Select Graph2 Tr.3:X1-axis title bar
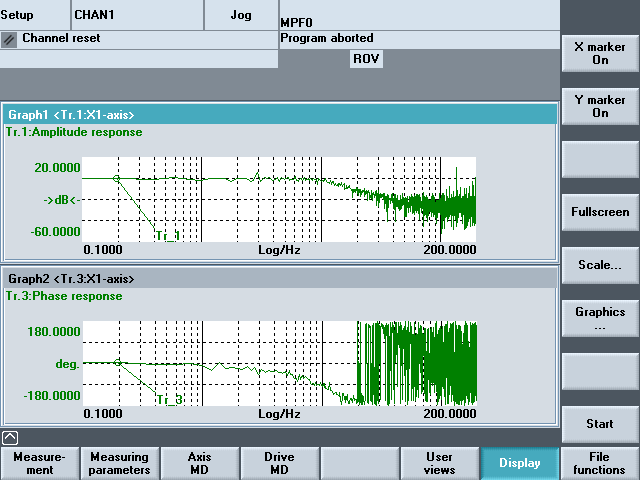 [x=280, y=279]
